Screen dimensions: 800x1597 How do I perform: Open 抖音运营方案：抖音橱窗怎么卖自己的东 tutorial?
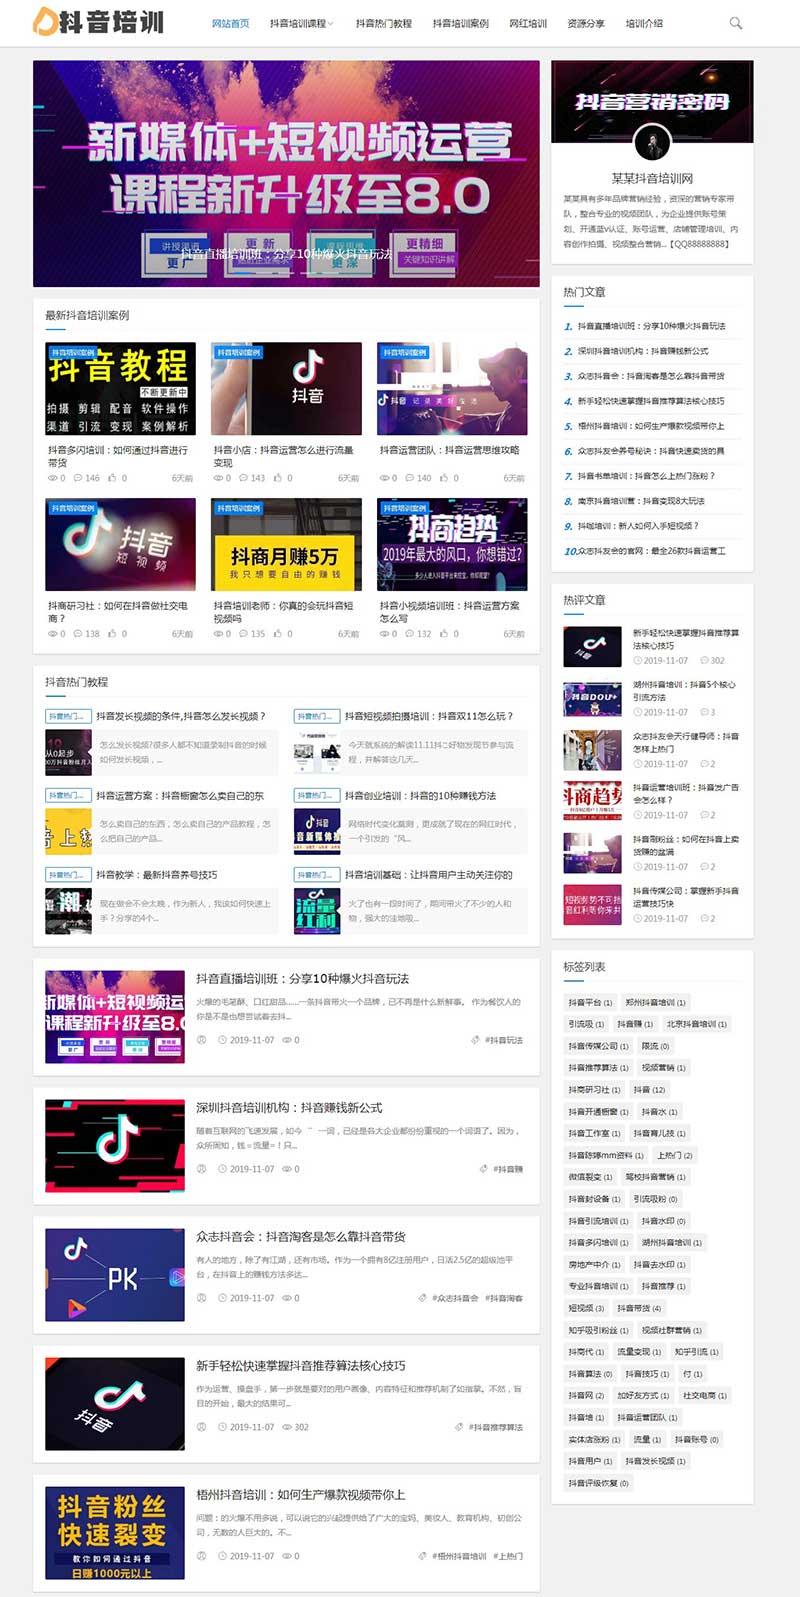coord(180,796)
